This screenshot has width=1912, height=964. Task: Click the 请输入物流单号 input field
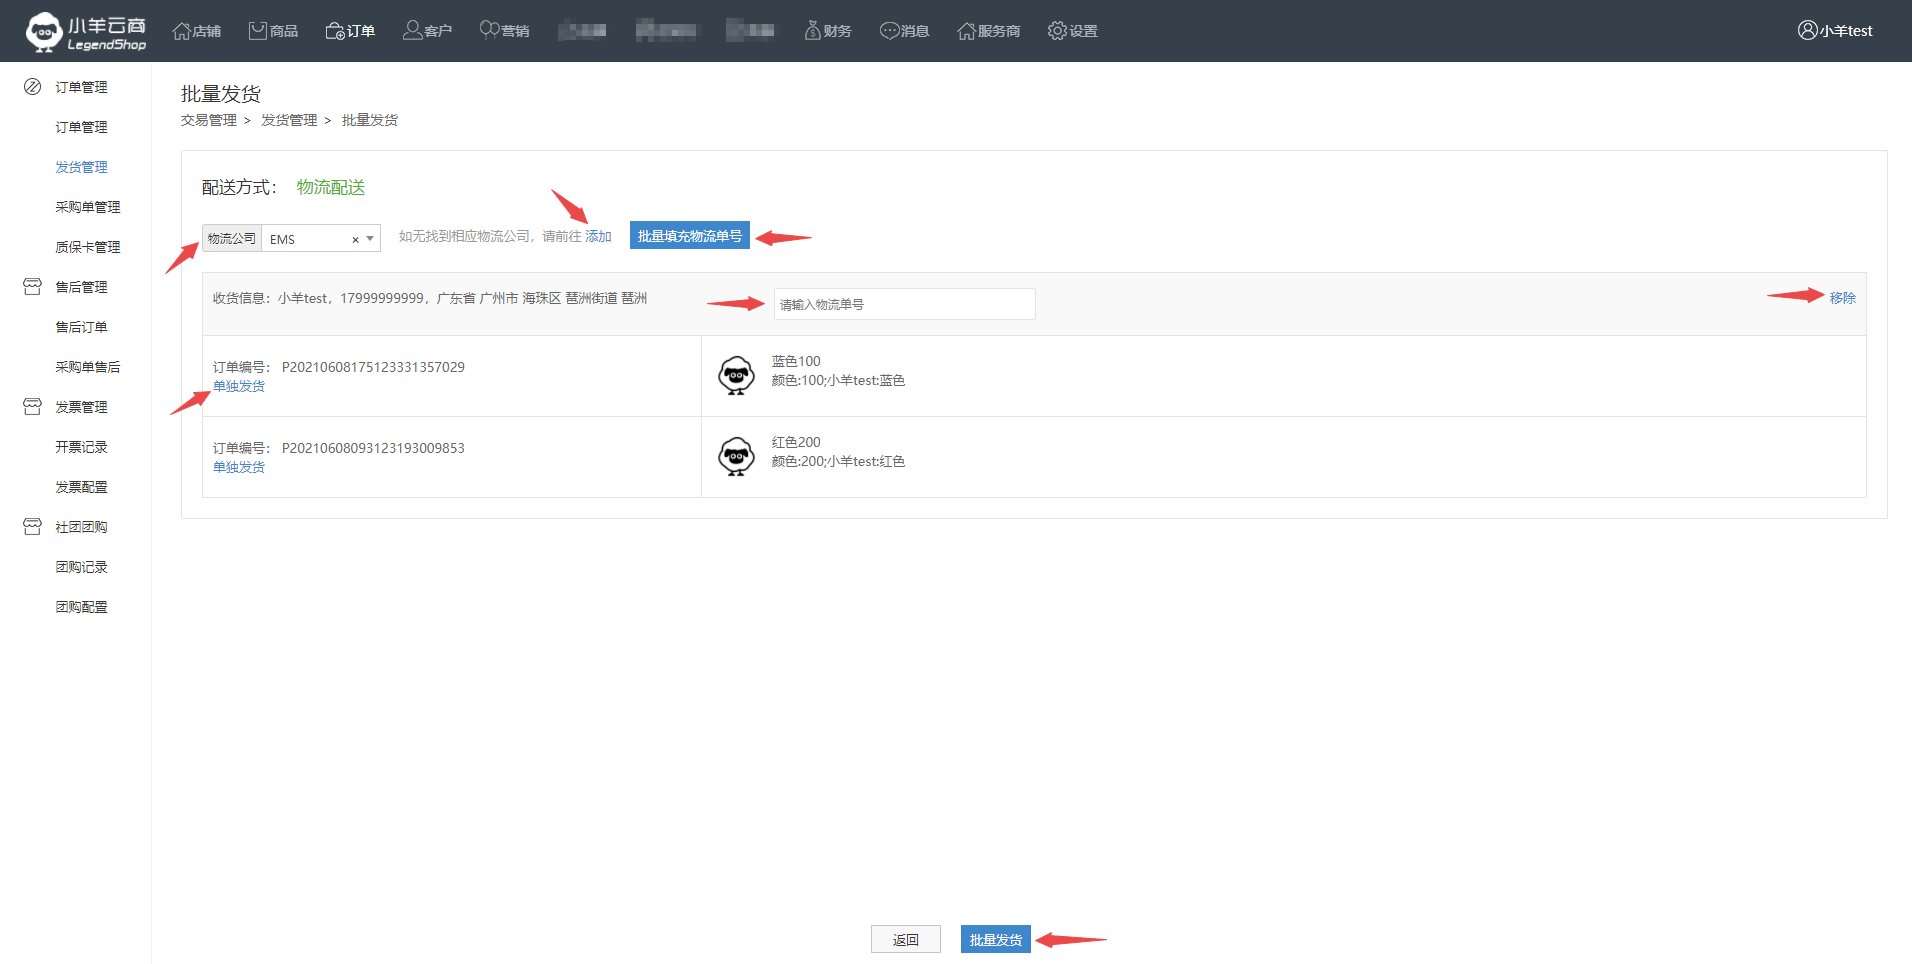tap(904, 305)
